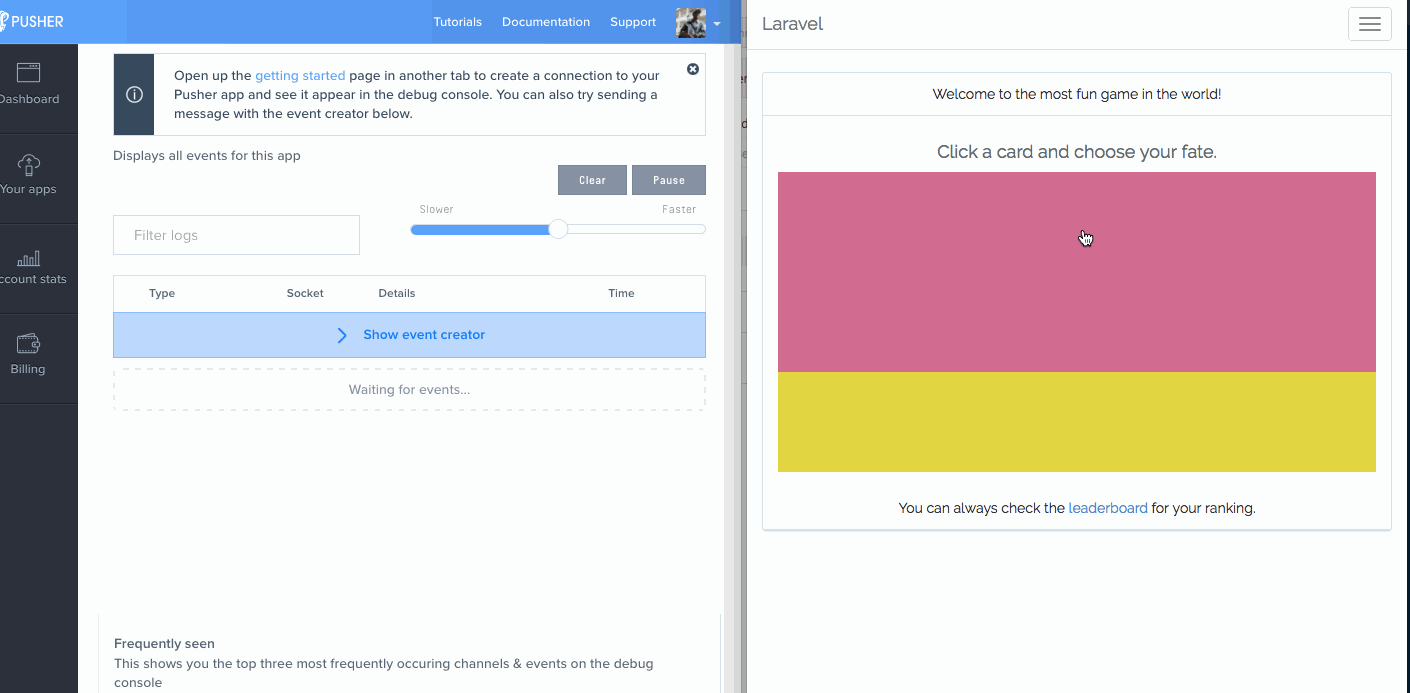1410x693 pixels.
Task: Clear the event logs
Action: coord(592,179)
